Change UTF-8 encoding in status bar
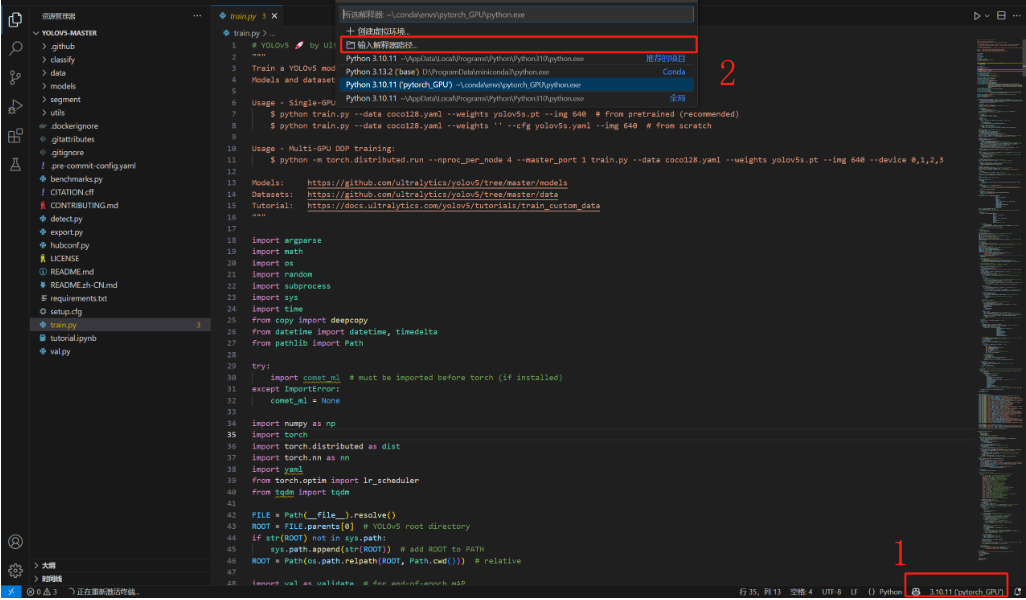Viewport: 1026px width, 600px height. (832, 591)
